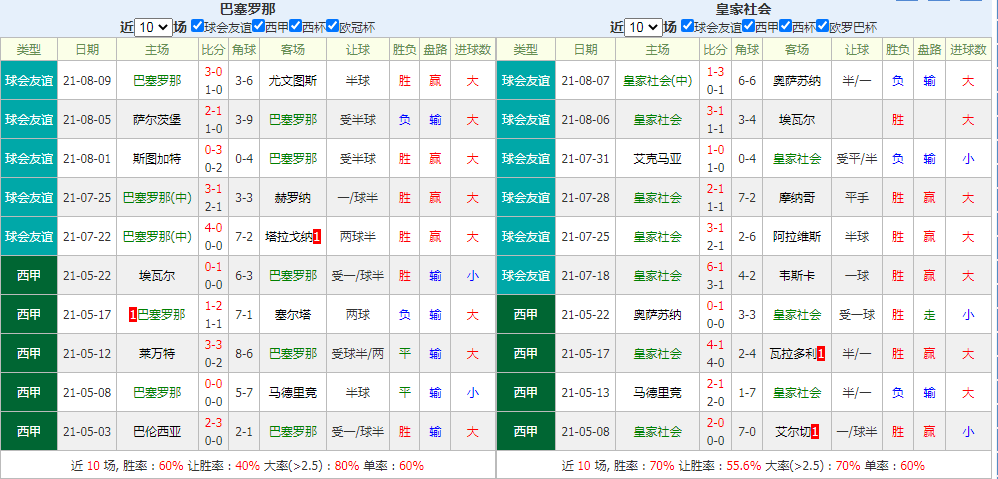Viewport: 998px width, 479px height.
Task: Click the 21-07-22 date cell
Action: tap(87, 237)
